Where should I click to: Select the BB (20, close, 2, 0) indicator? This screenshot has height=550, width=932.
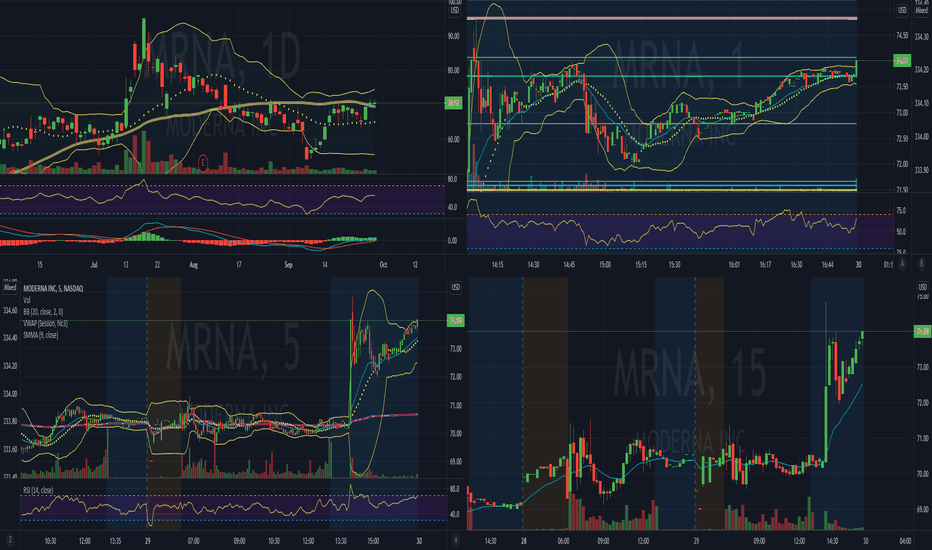coord(43,312)
